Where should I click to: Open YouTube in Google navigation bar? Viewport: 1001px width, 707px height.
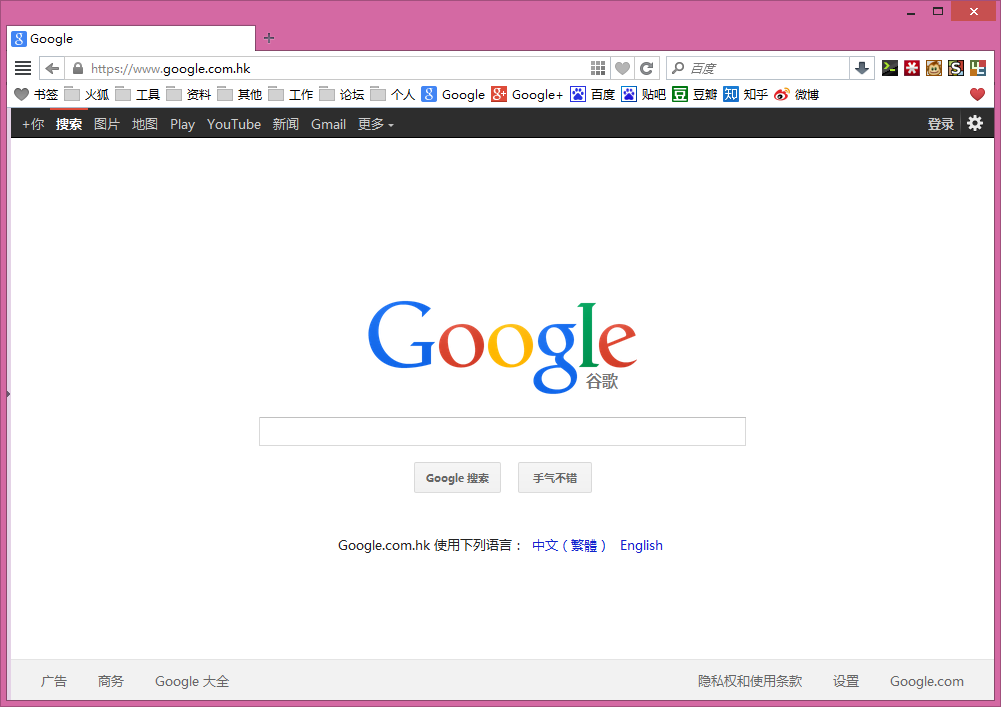point(234,124)
